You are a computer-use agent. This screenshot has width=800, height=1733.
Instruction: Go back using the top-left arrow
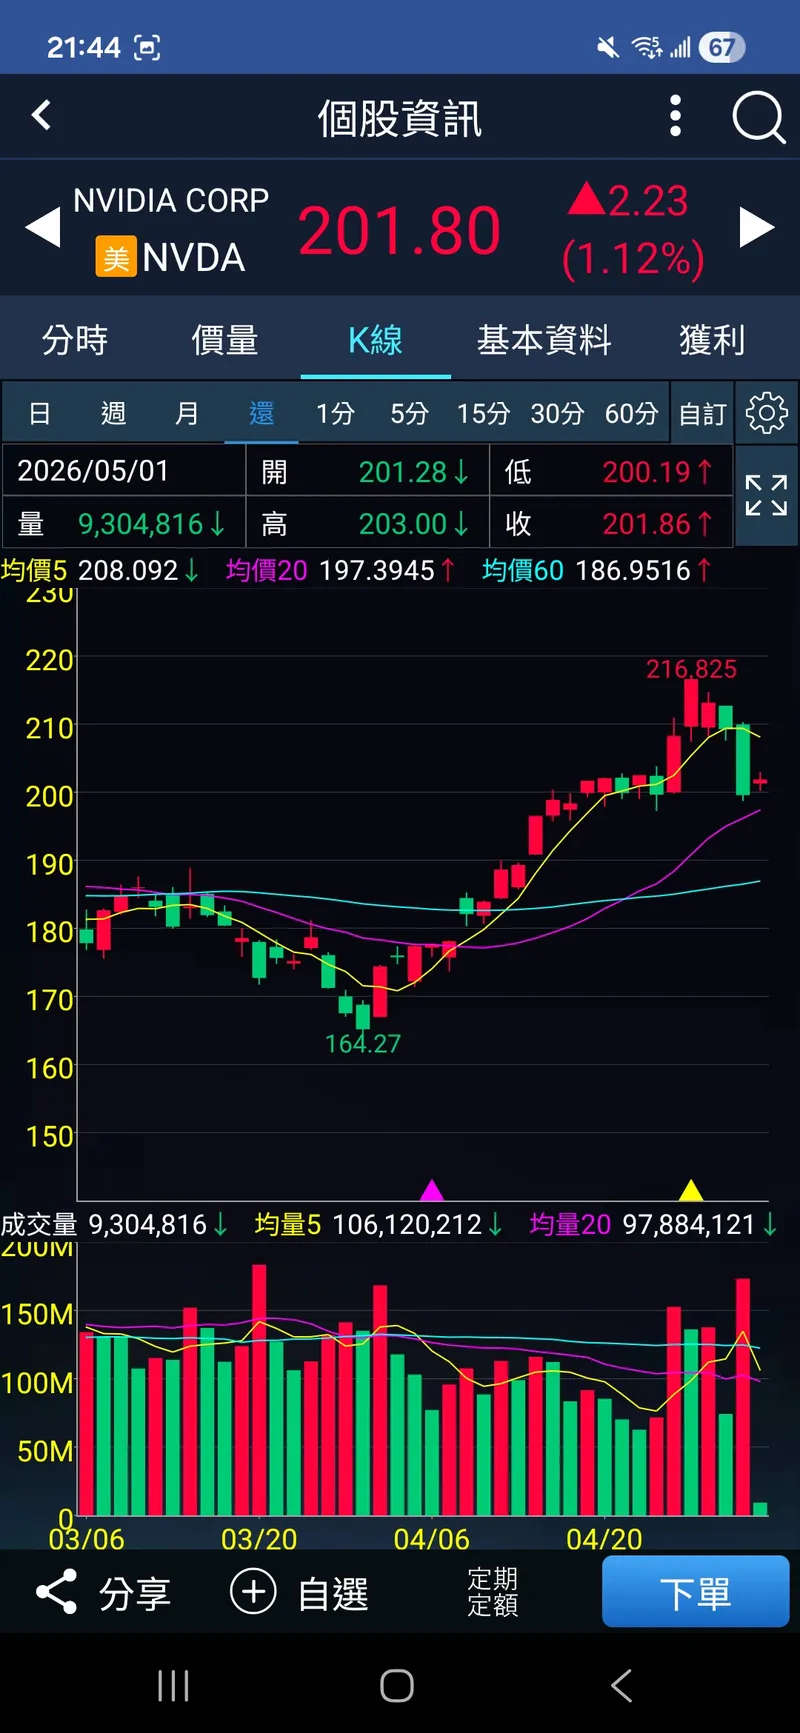tap(41, 115)
